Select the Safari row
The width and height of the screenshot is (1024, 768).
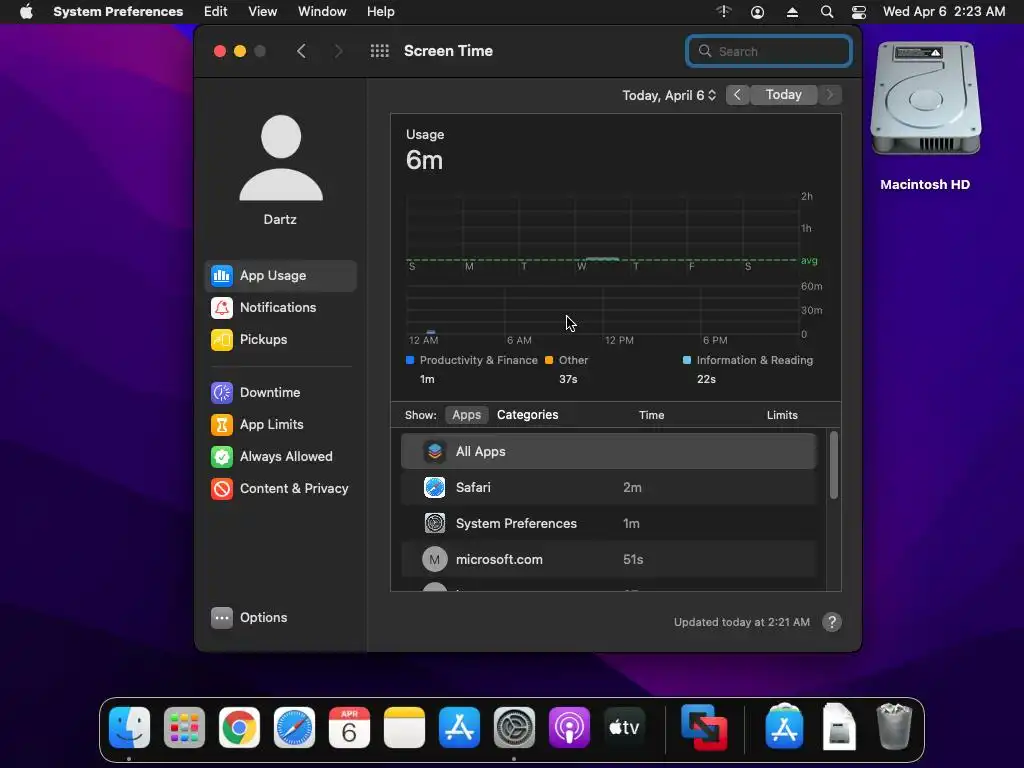tap(608, 487)
